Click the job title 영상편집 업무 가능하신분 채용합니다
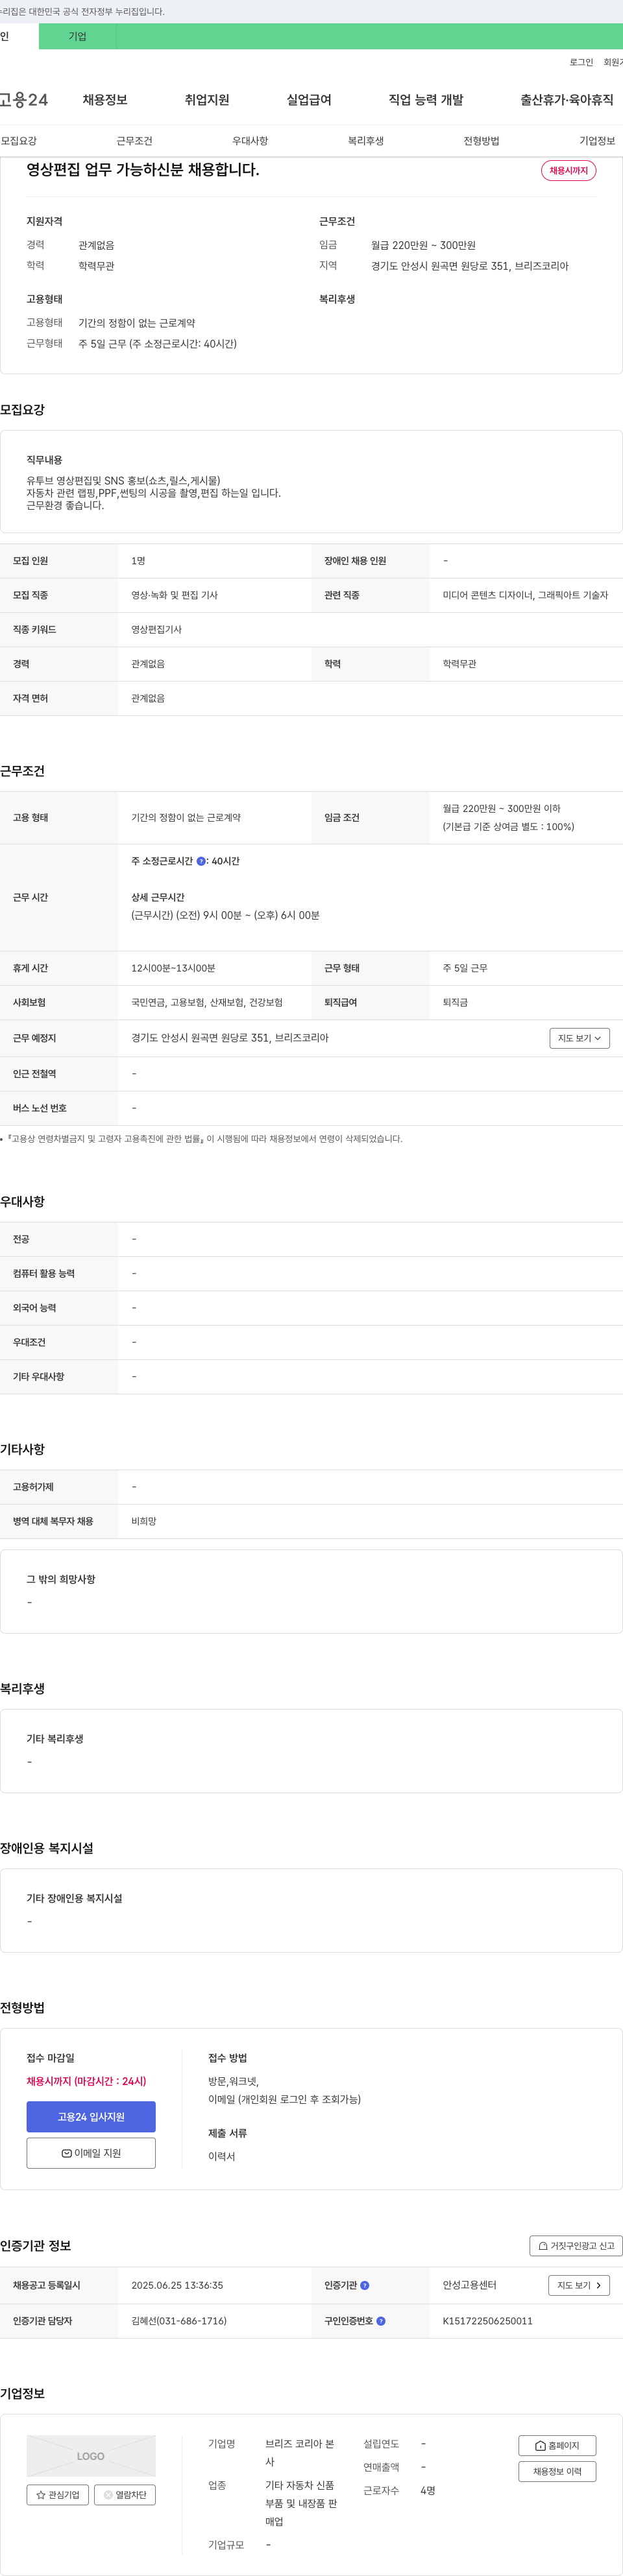Image resolution: width=623 pixels, height=2576 pixels. click(143, 170)
